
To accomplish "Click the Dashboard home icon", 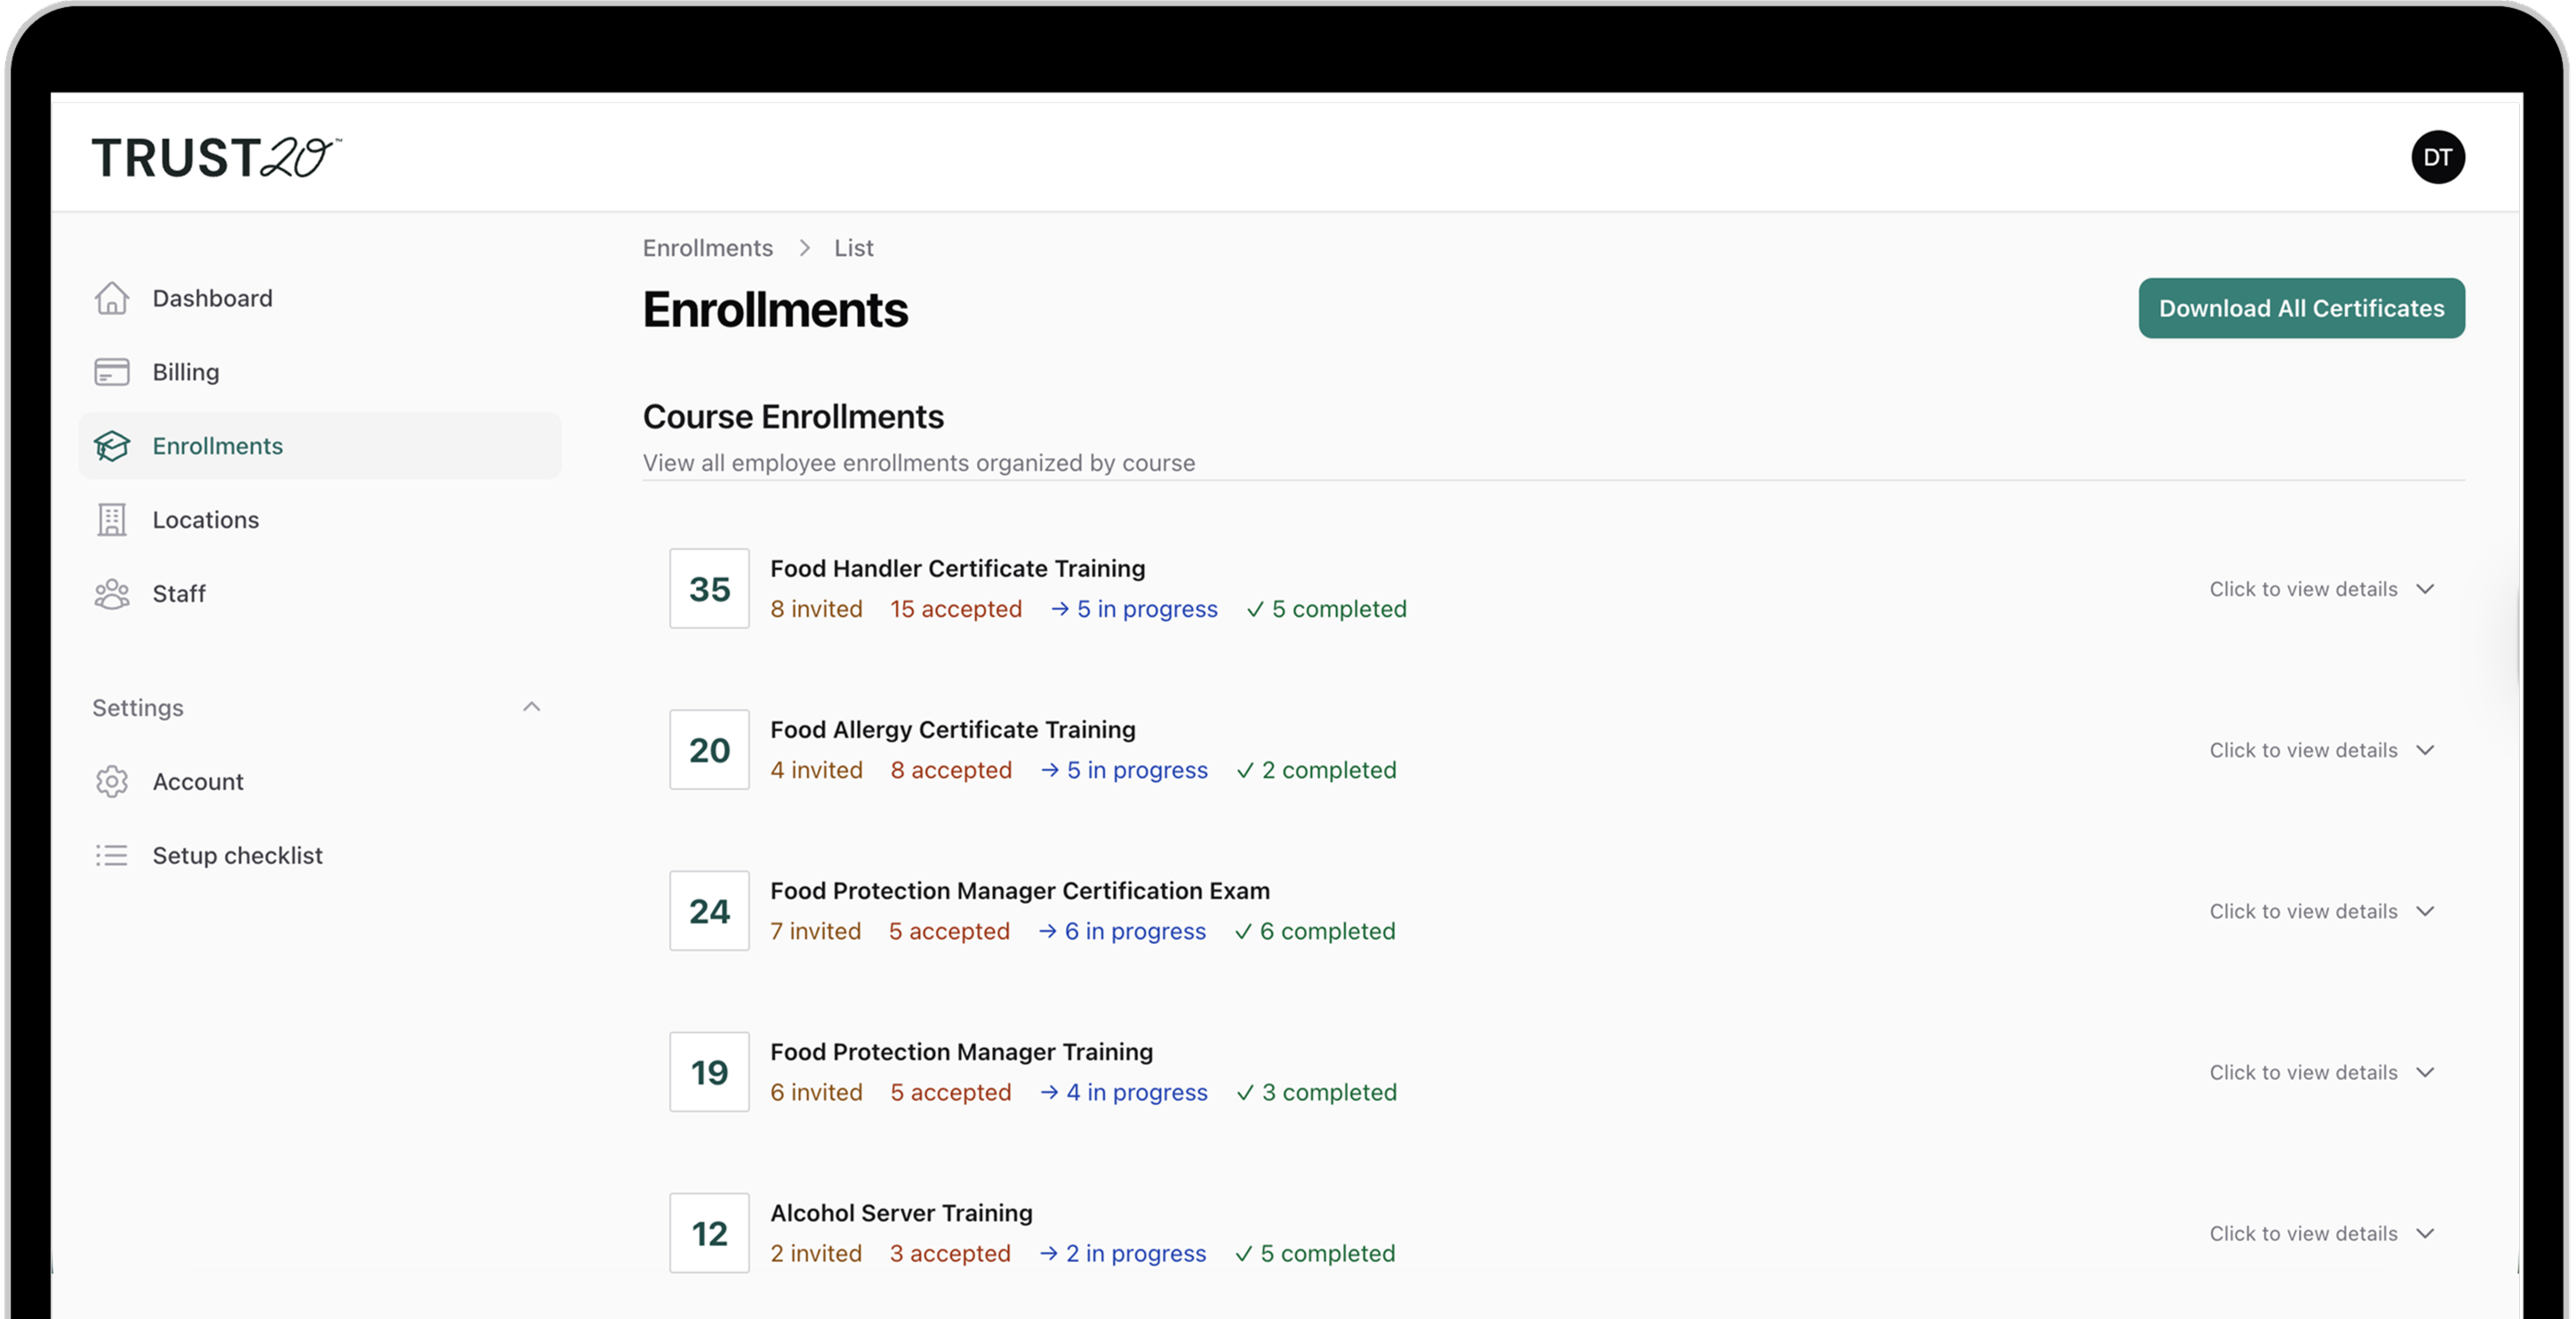I will (111, 298).
